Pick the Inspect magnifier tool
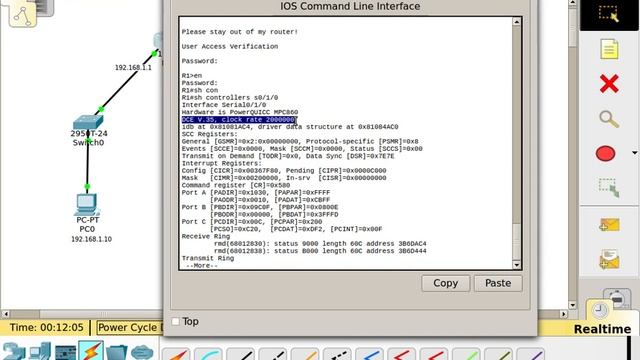640x360 pixels. 609,119
